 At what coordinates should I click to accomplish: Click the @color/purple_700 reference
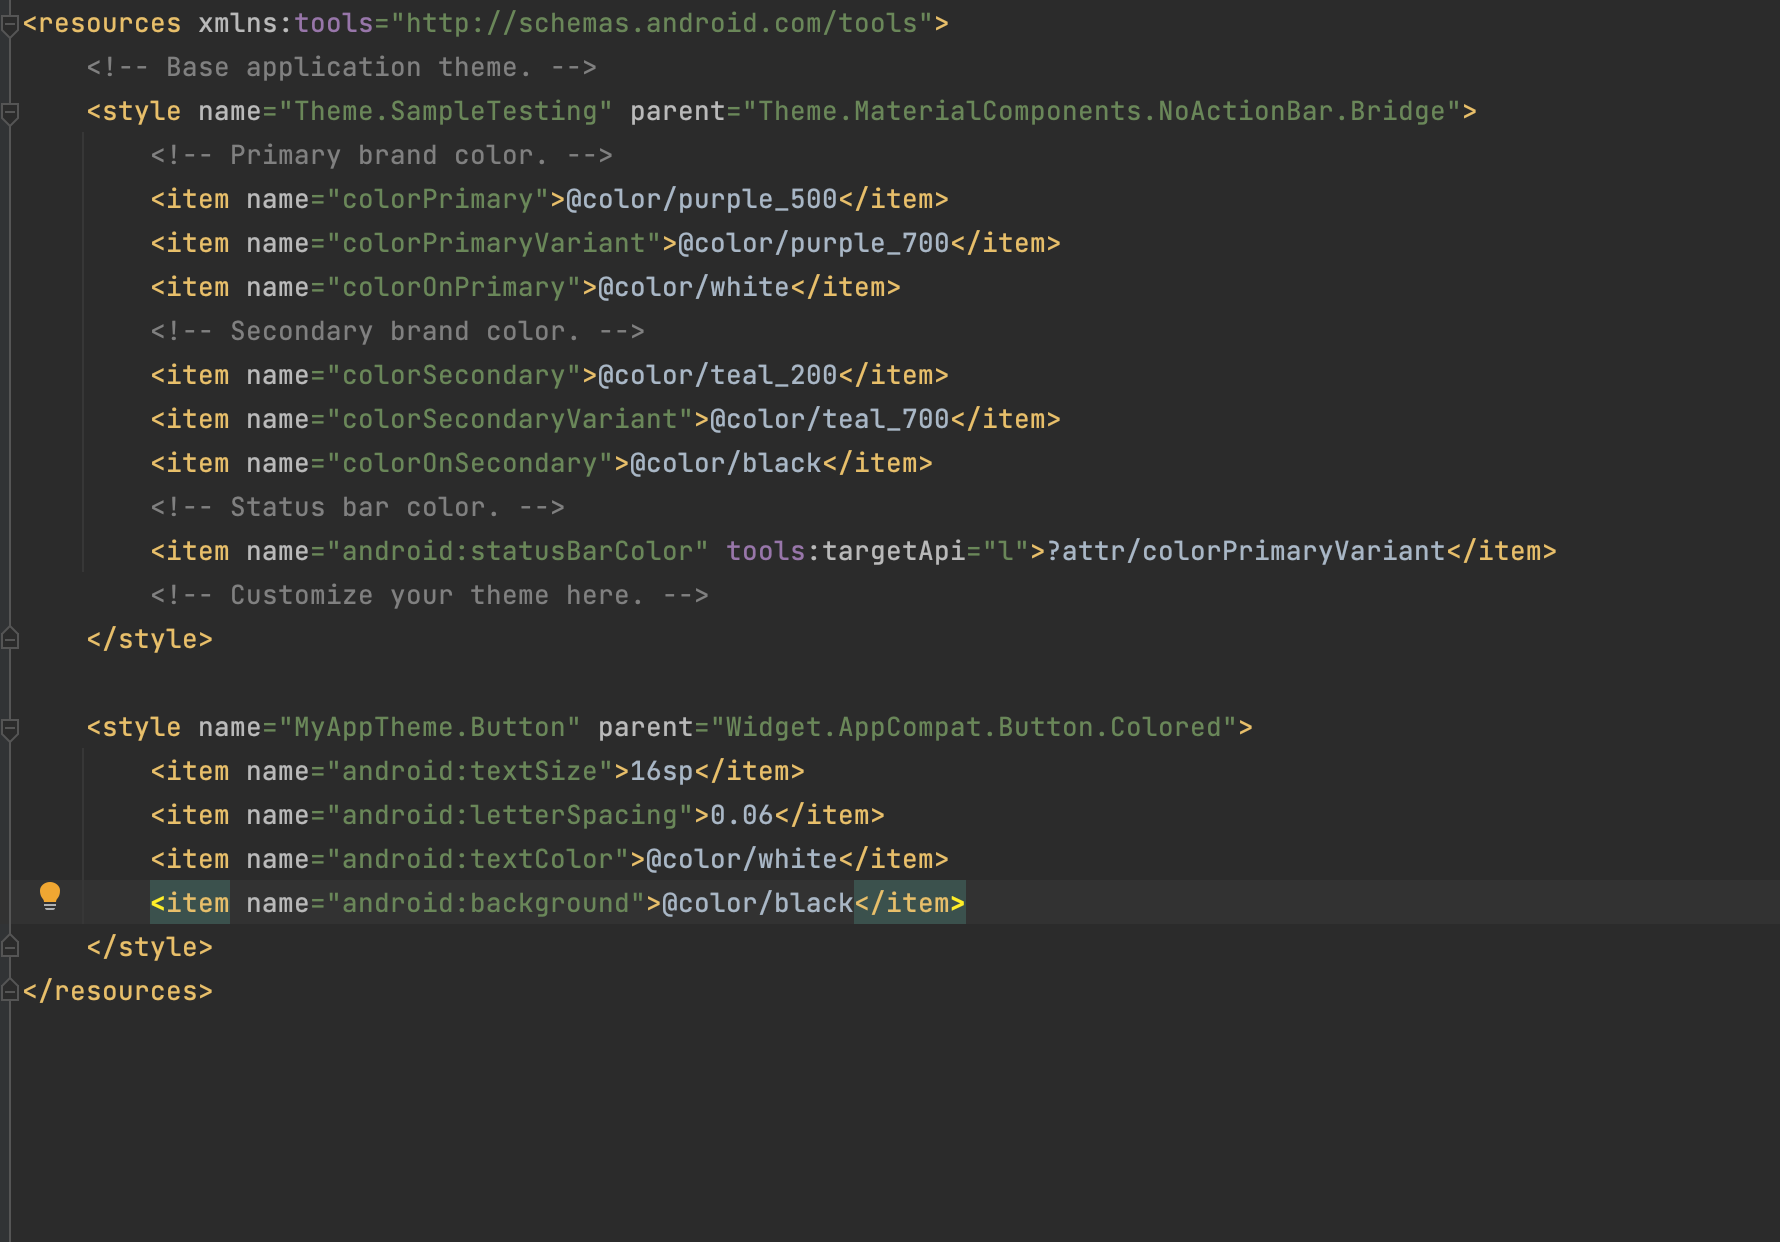(814, 244)
